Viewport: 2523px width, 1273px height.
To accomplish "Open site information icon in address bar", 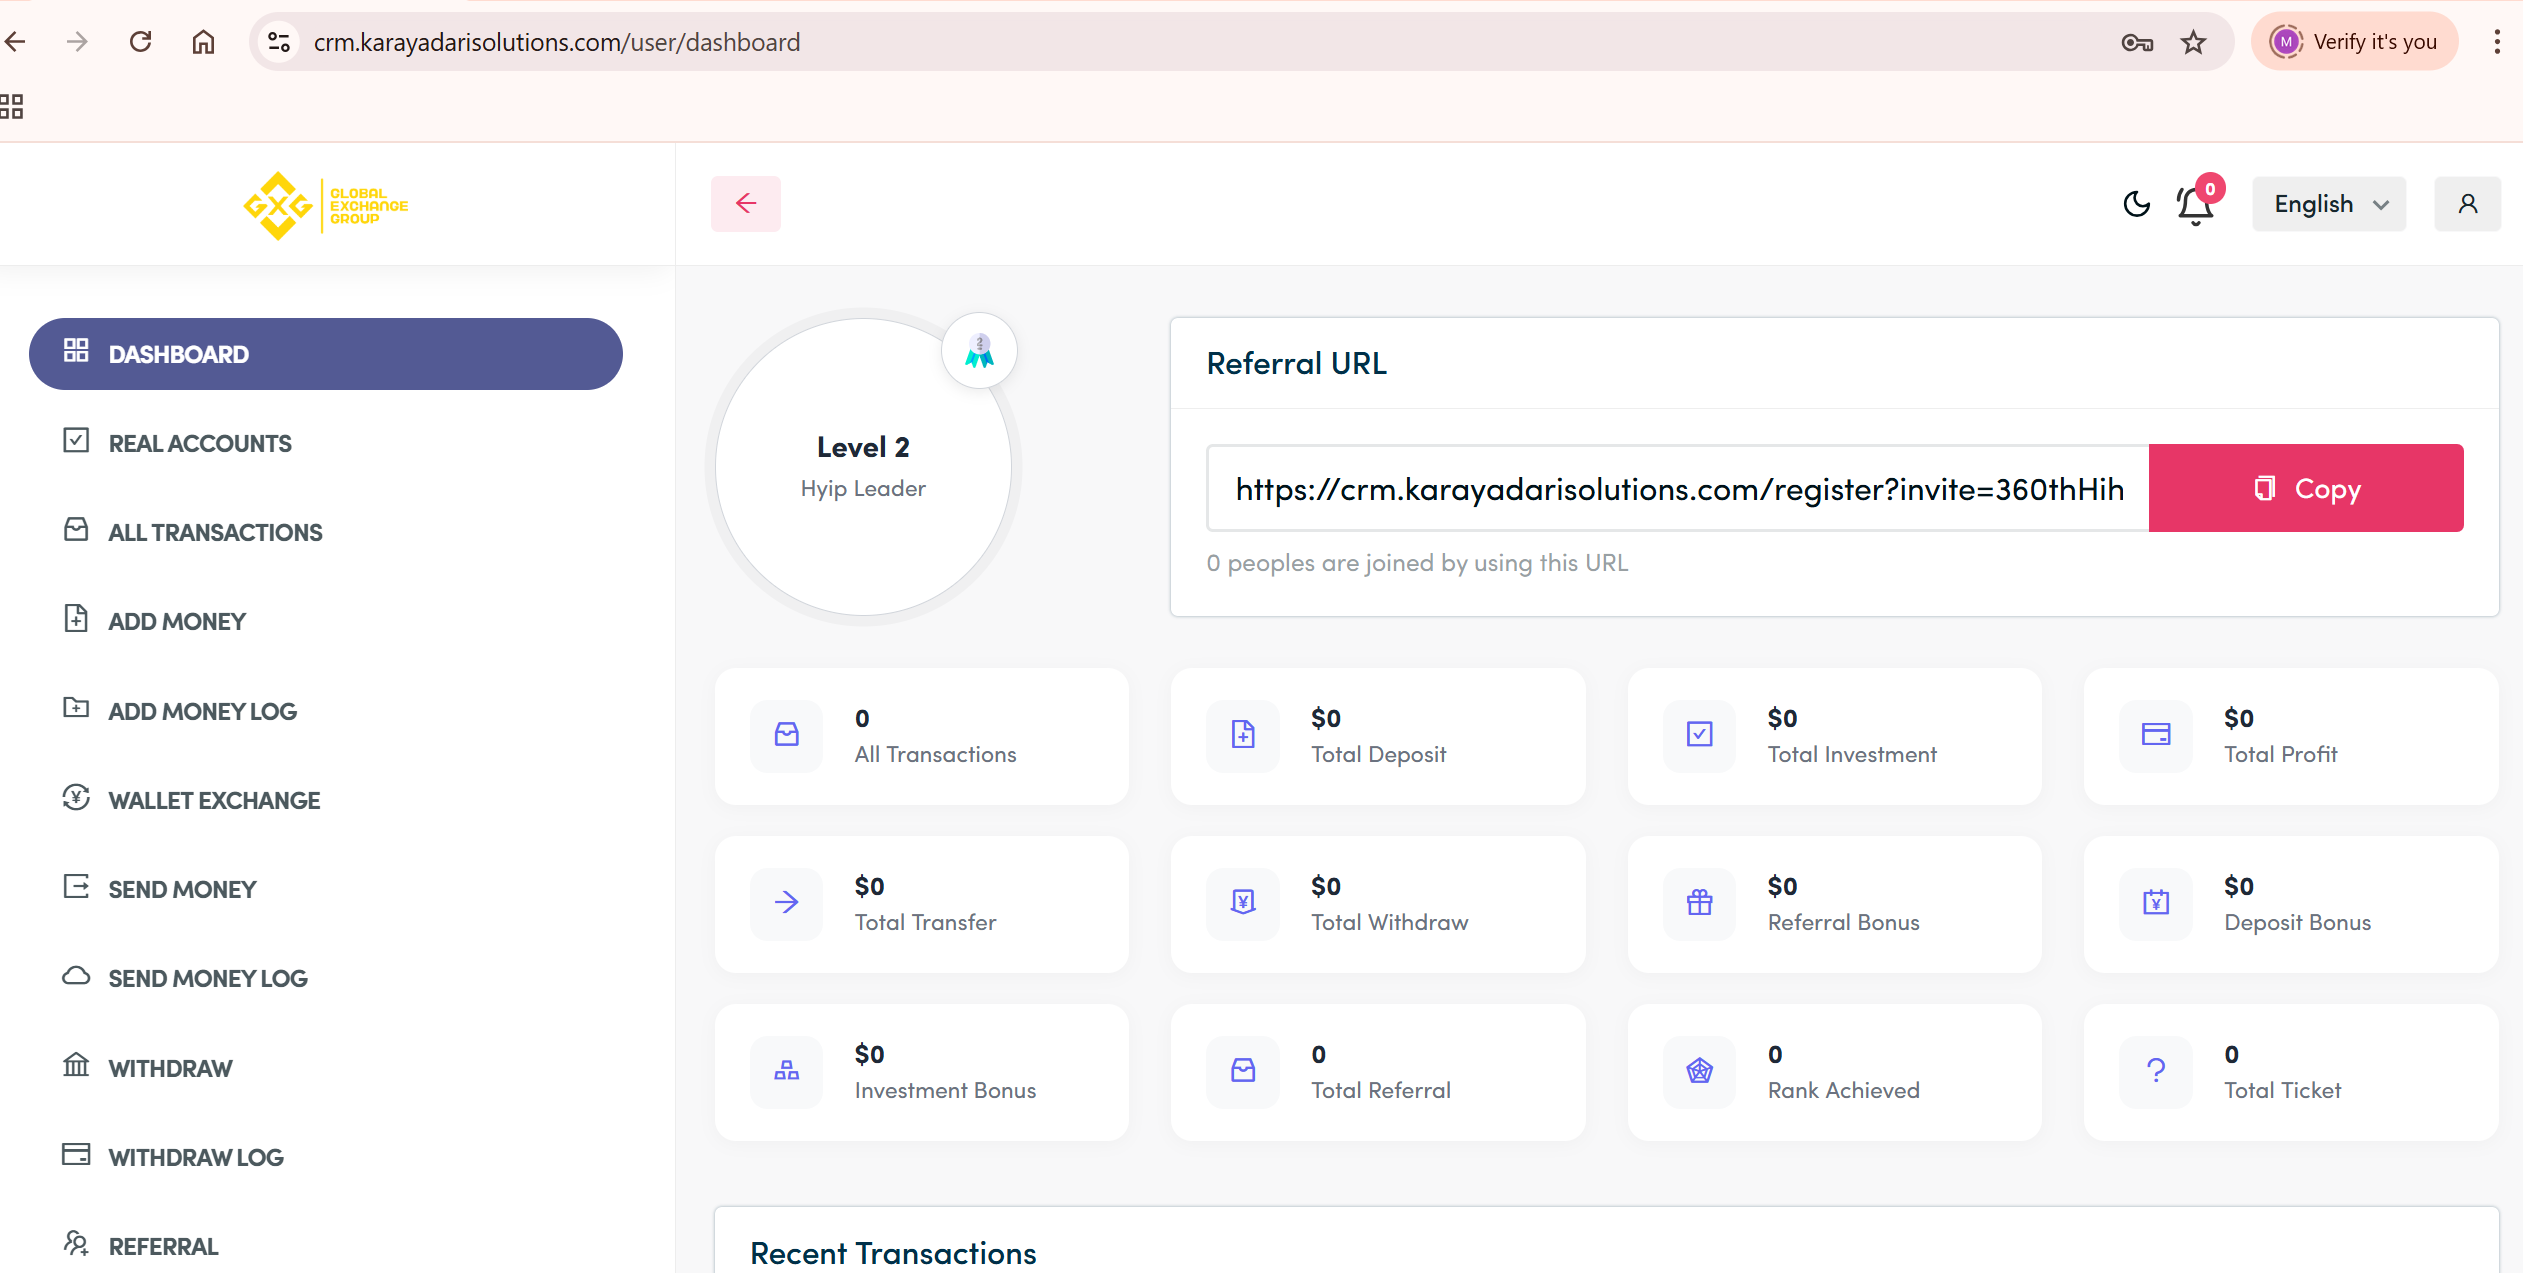I will click(x=279, y=42).
